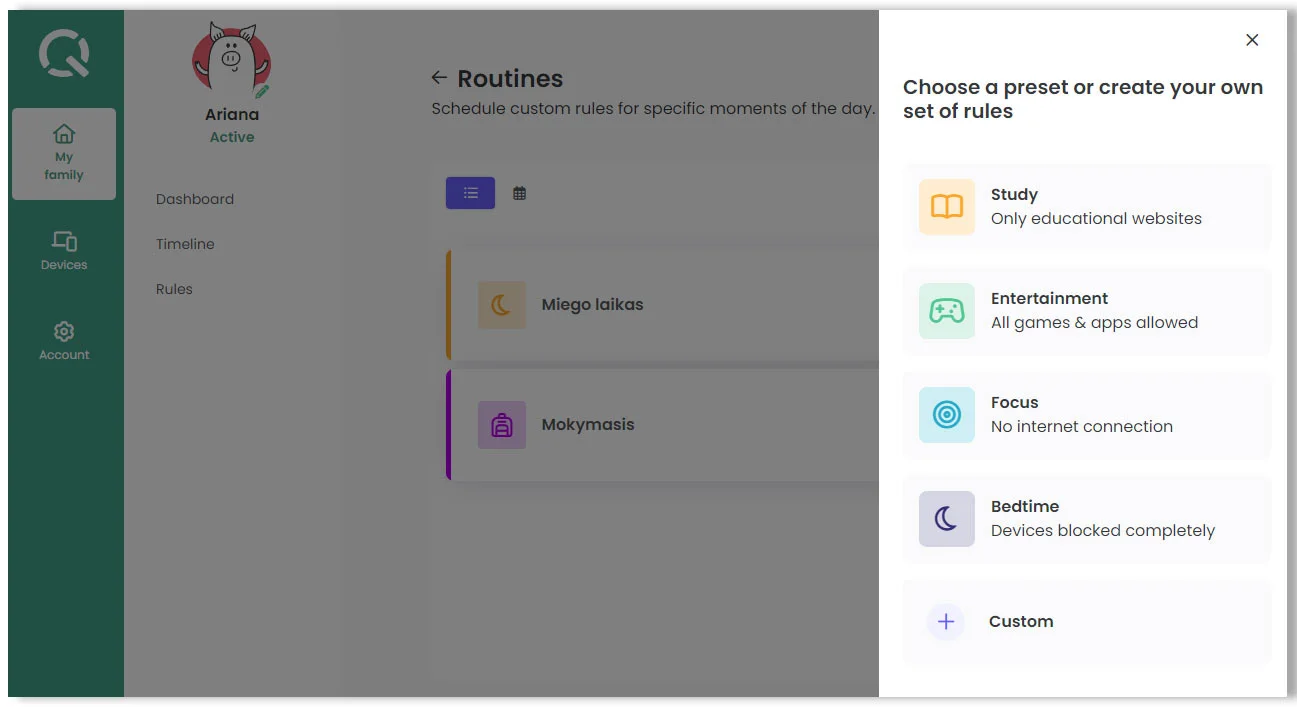Screen dimensions: 1297x707
Task: Click the Custom plus icon
Action: coord(946,622)
